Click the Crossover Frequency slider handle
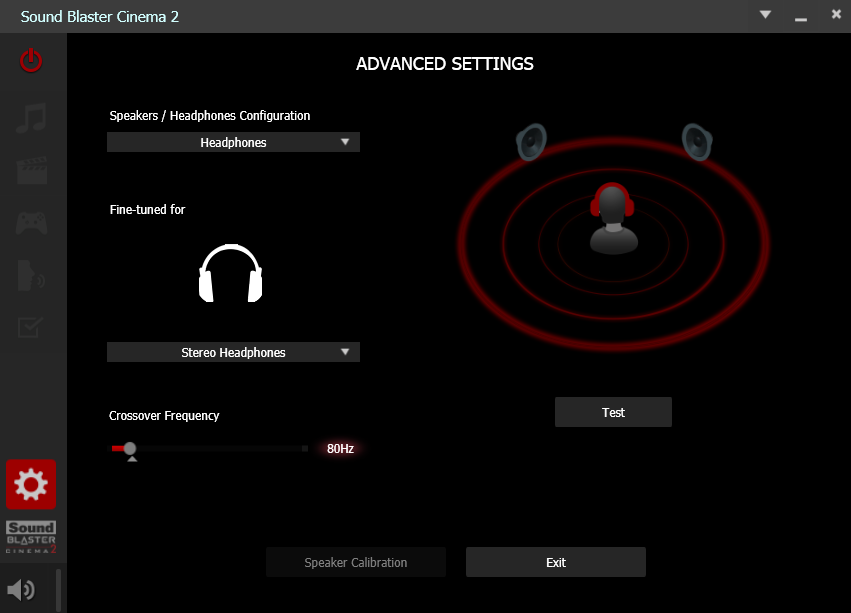This screenshot has width=851, height=613. click(x=130, y=449)
